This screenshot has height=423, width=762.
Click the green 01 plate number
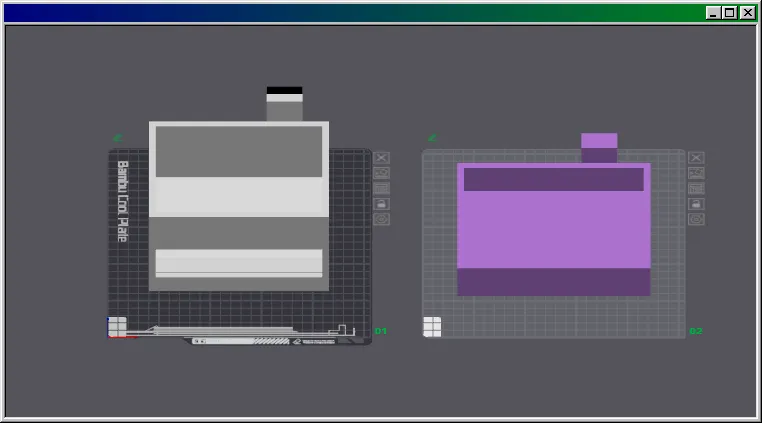(x=381, y=331)
